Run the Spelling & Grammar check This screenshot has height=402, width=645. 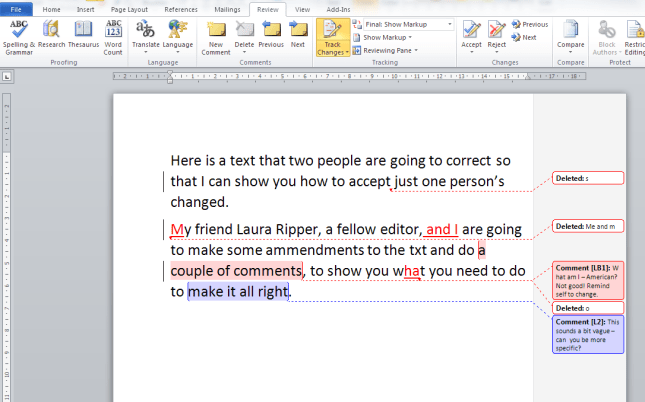click(x=18, y=34)
